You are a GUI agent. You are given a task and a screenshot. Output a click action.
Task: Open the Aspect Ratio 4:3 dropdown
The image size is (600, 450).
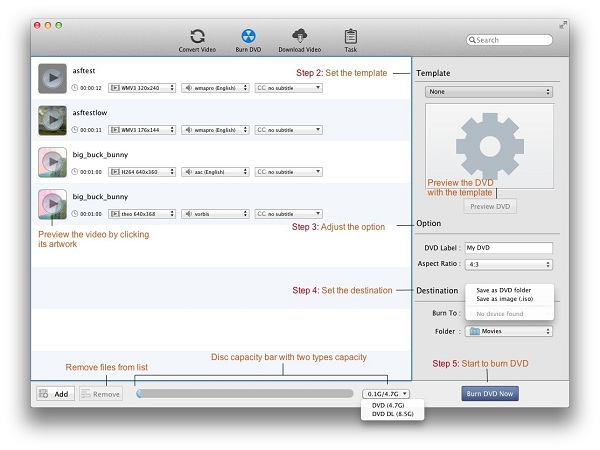(509, 264)
